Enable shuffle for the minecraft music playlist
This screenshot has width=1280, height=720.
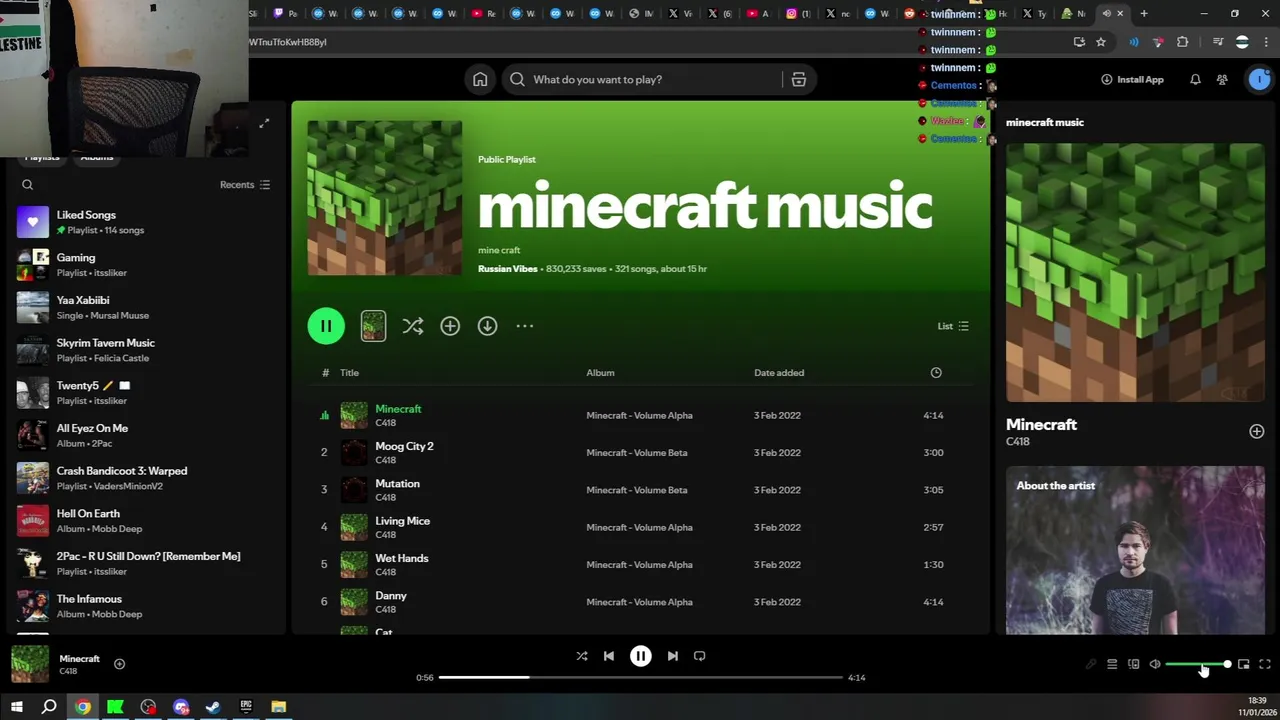point(412,326)
